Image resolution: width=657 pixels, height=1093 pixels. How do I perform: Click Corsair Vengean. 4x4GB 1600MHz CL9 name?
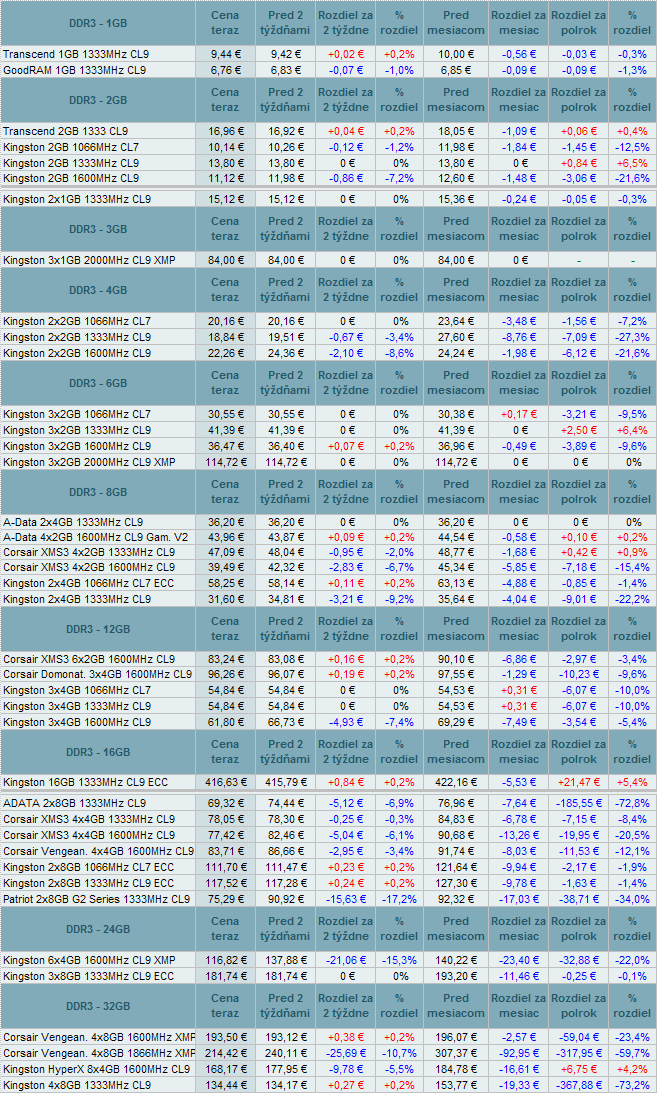click(98, 851)
